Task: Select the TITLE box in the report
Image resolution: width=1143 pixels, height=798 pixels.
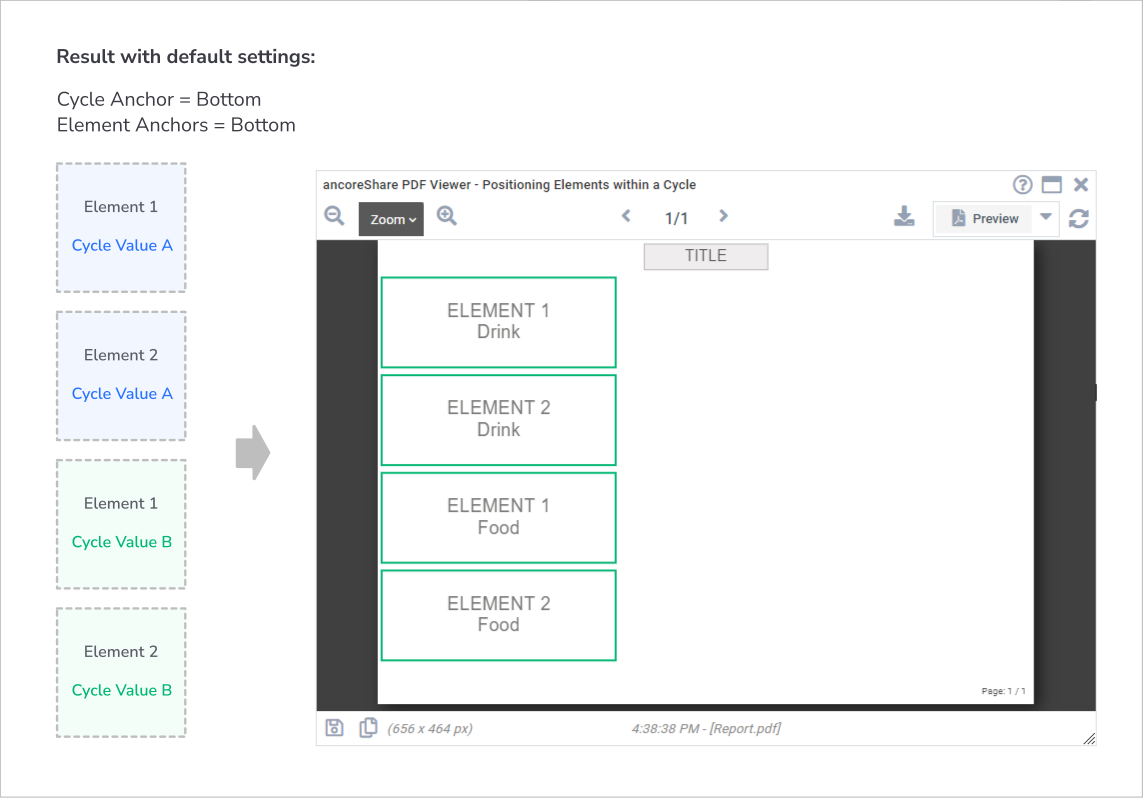Action: [x=706, y=257]
